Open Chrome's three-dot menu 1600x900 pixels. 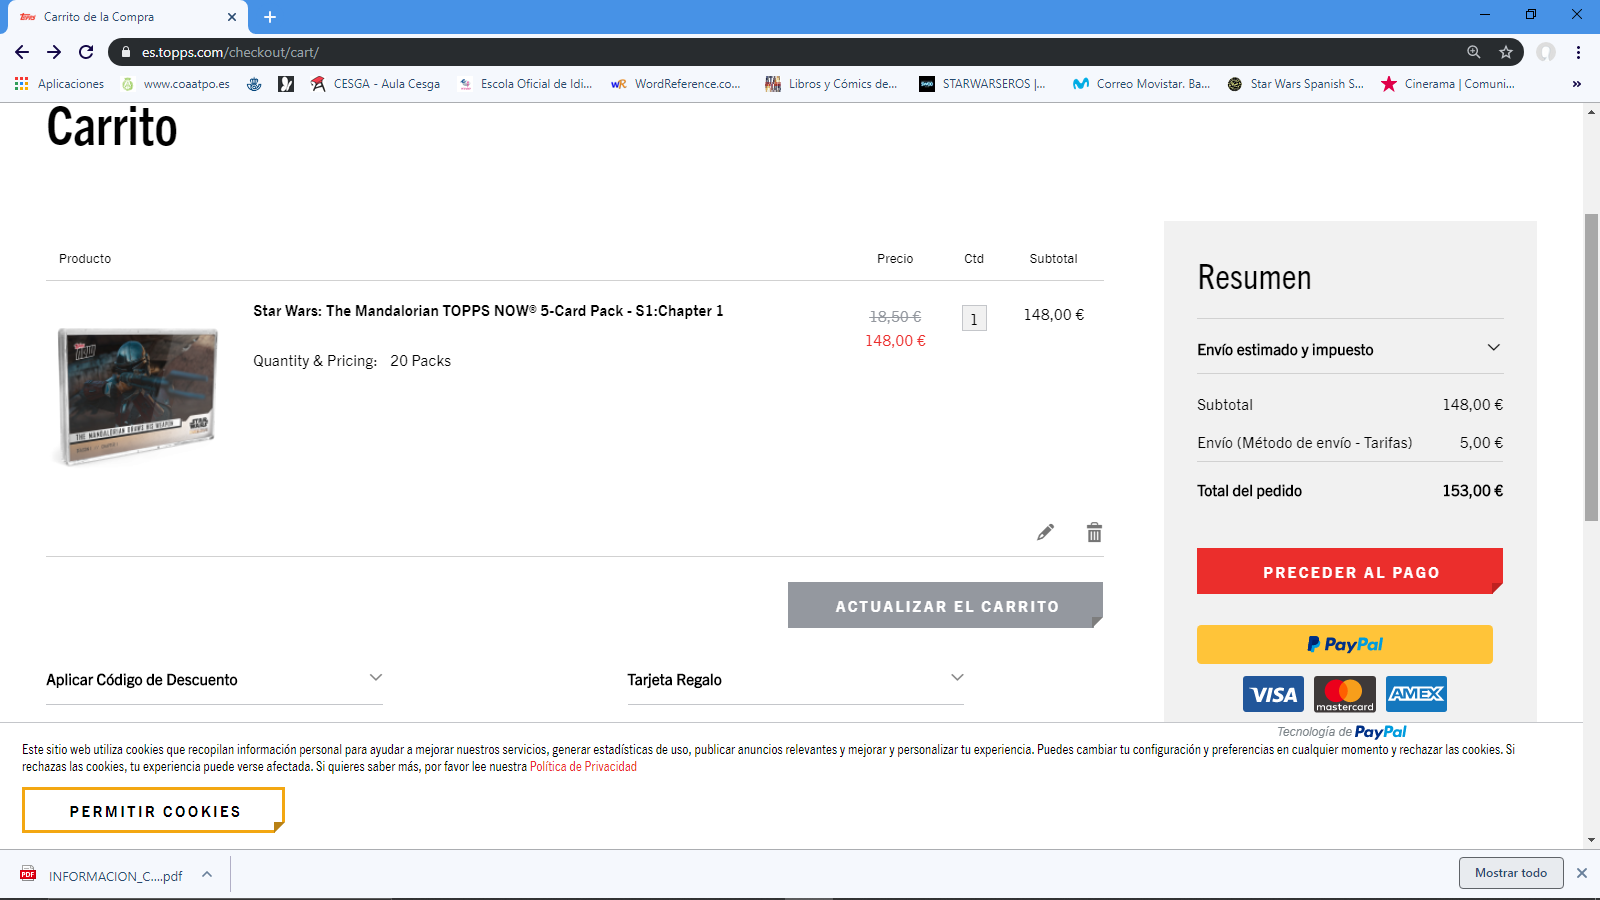coord(1578,52)
